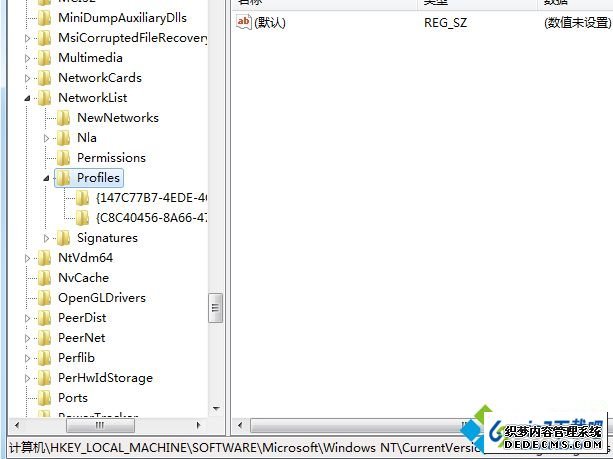
Task: Click the NvCache folder icon
Action: 44,278
